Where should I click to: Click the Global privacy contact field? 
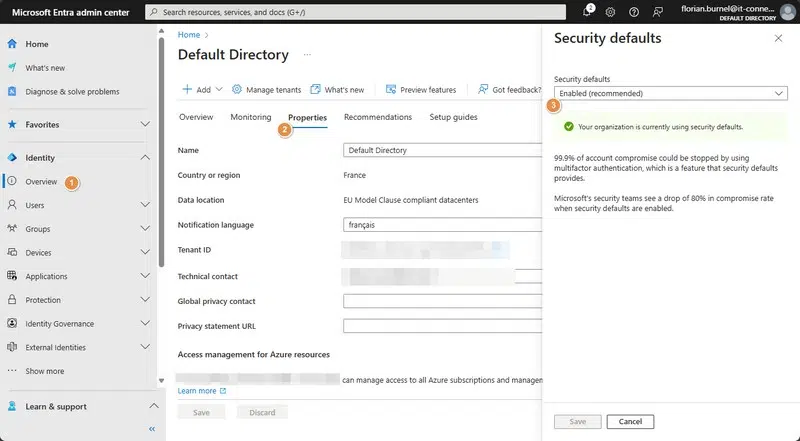click(440, 301)
